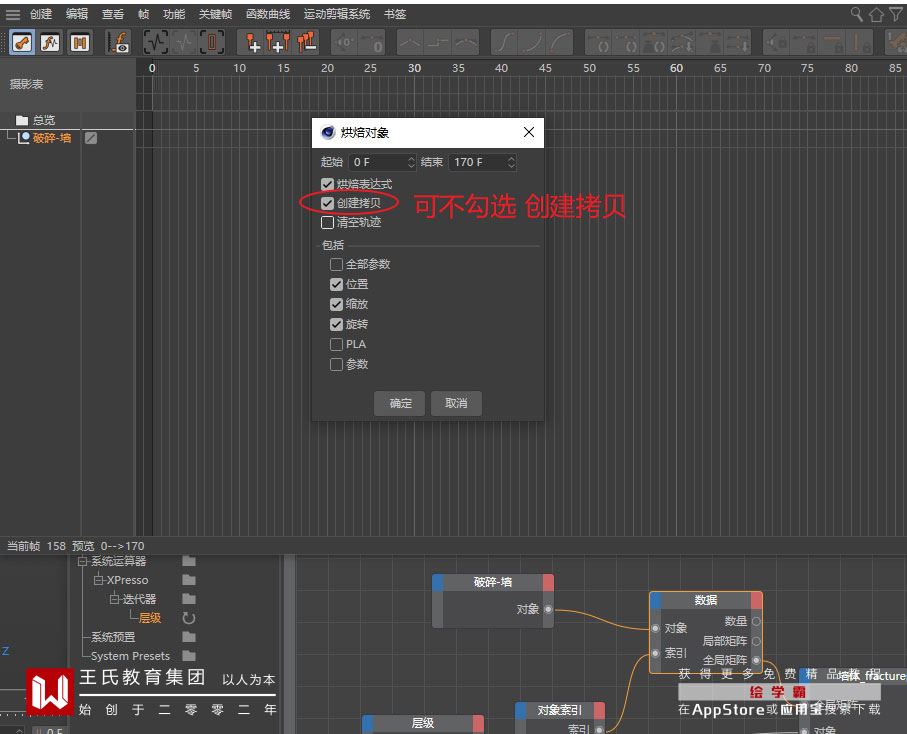The height and width of the screenshot is (734, 907).
Task: Collapse the 系统运算器 tree node
Action: click(x=83, y=561)
